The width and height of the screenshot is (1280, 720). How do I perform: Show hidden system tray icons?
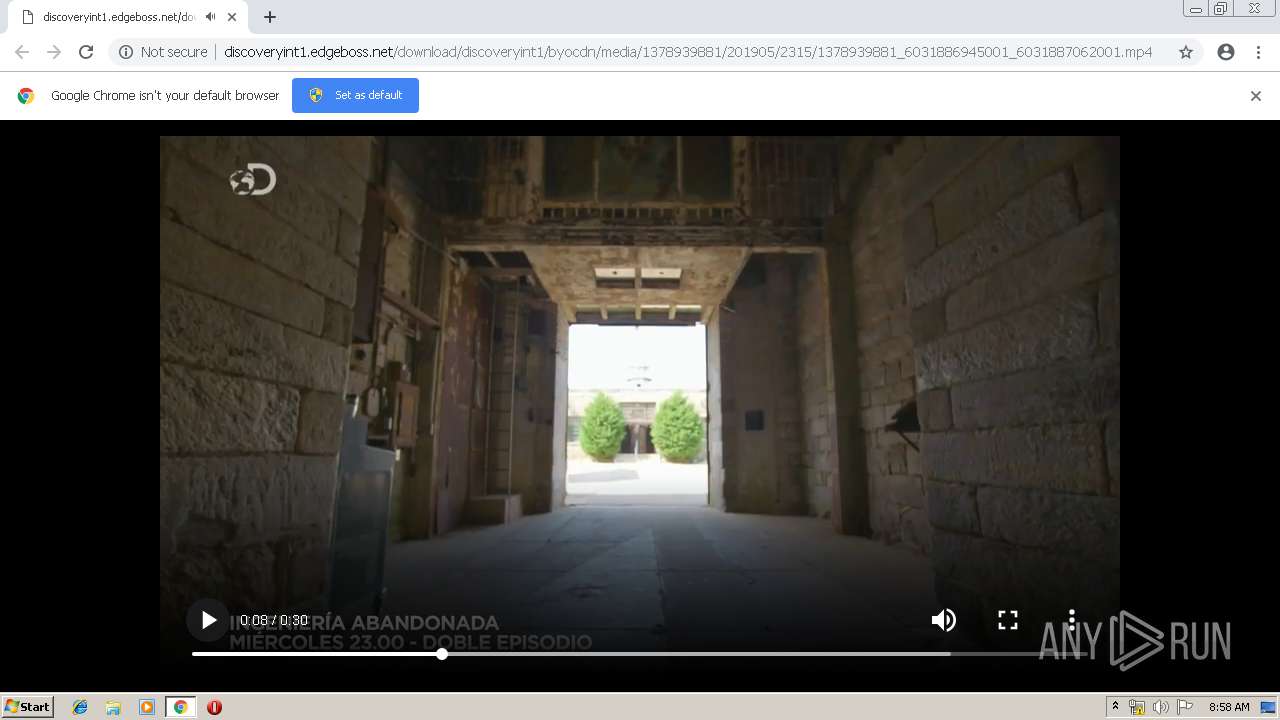(x=1115, y=707)
